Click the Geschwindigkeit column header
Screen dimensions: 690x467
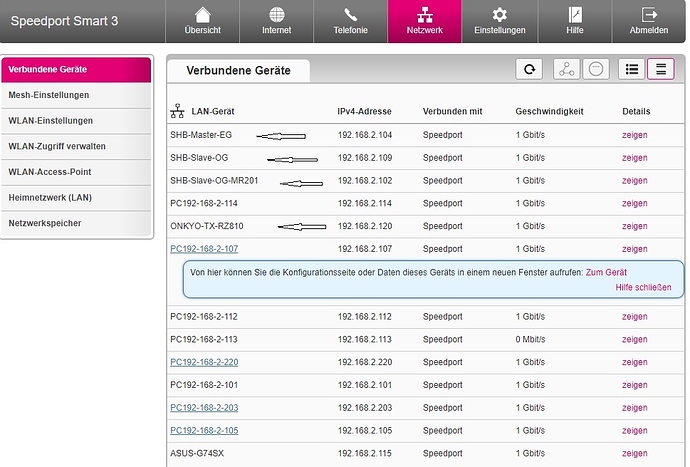pos(549,111)
